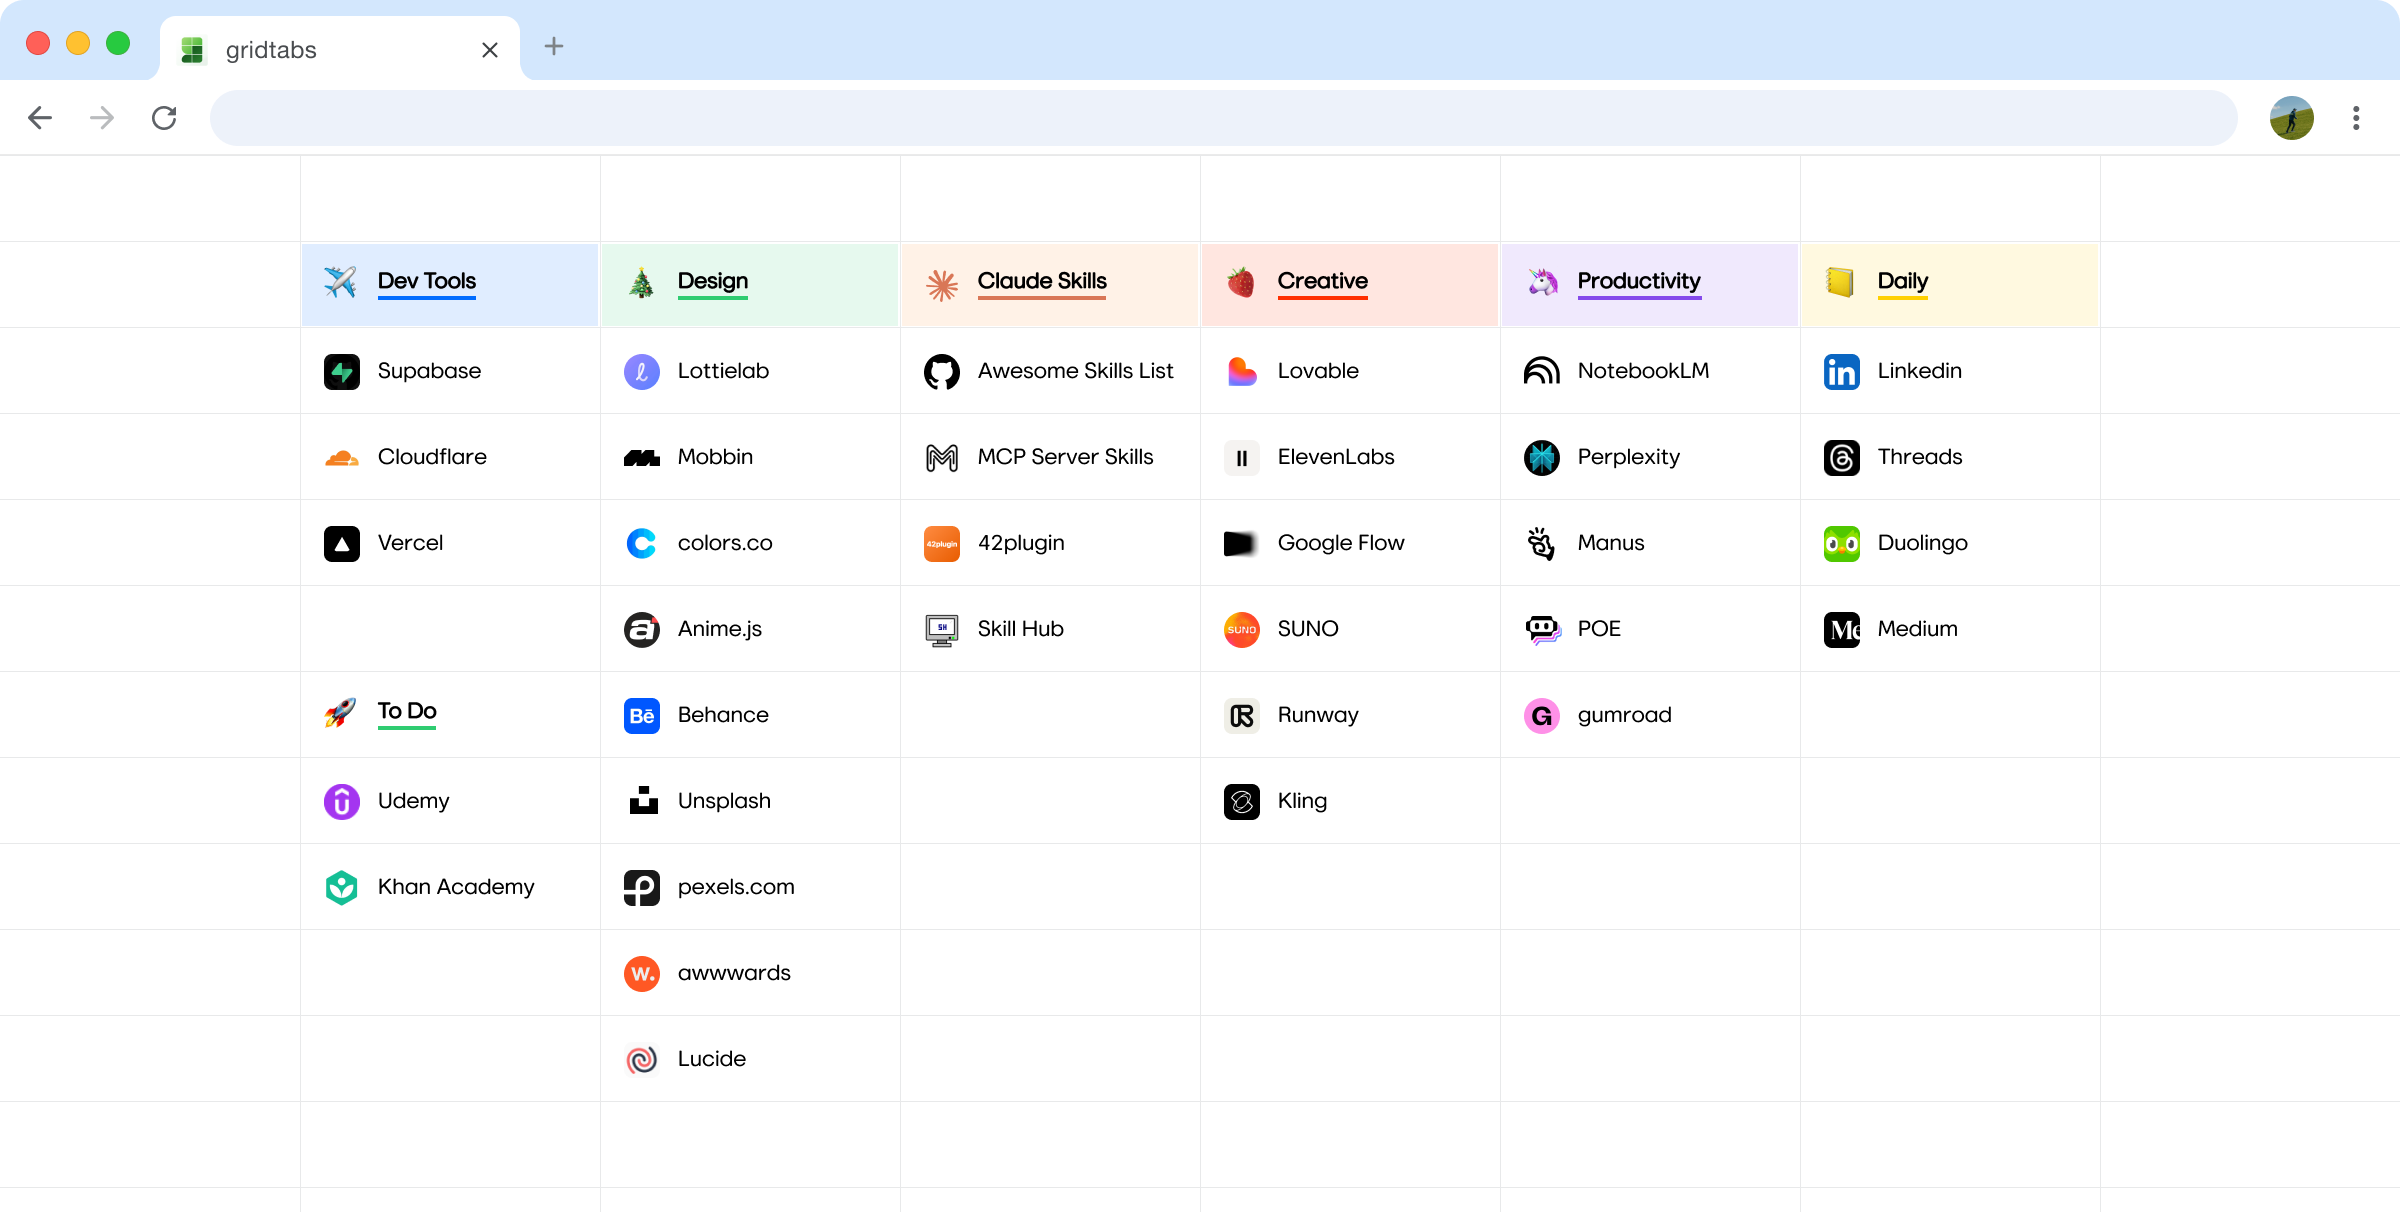The width and height of the screenshot is (2400, 1212).
Task: Open the Design category header
Action: tap(750, 284)
